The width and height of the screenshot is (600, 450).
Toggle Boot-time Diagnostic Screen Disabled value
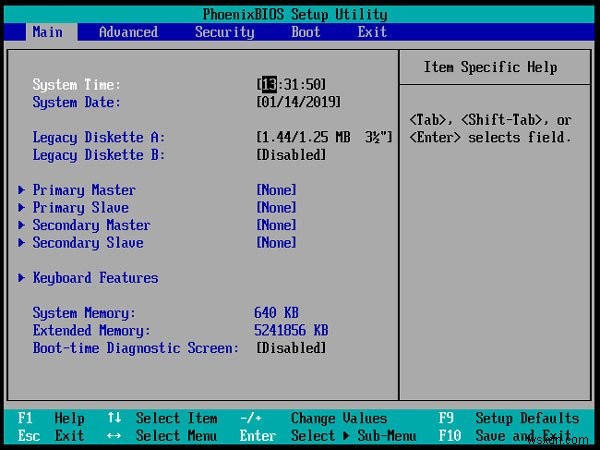(291, 348)
